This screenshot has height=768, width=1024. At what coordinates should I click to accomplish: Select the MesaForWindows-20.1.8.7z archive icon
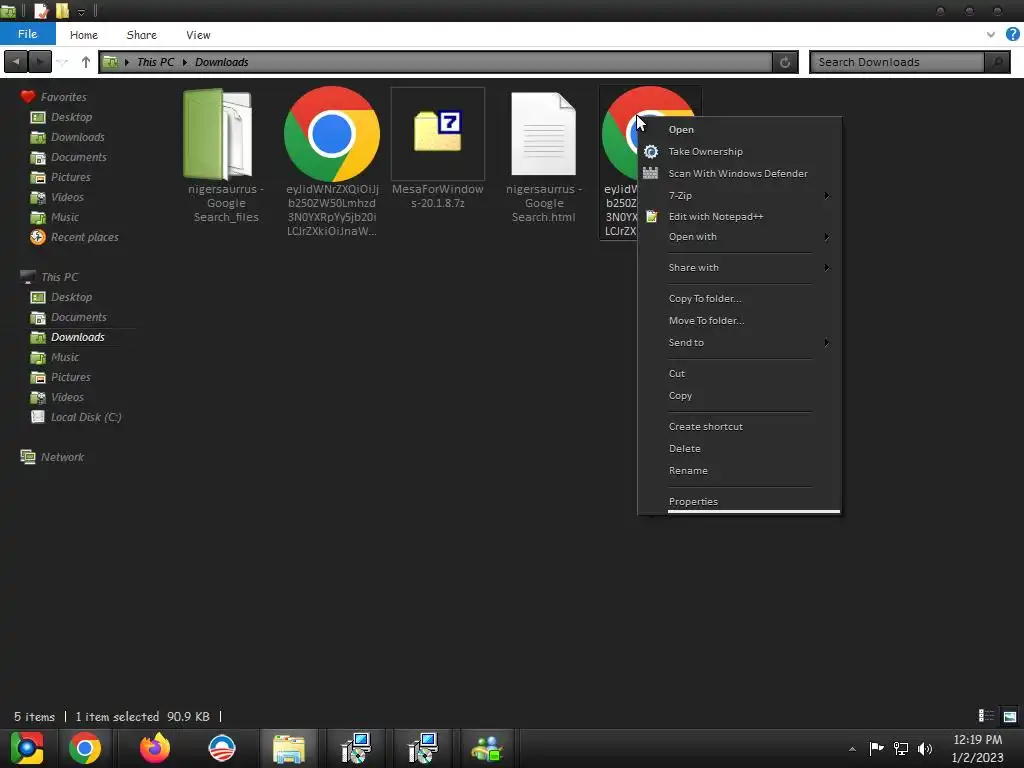coord(438,133)
